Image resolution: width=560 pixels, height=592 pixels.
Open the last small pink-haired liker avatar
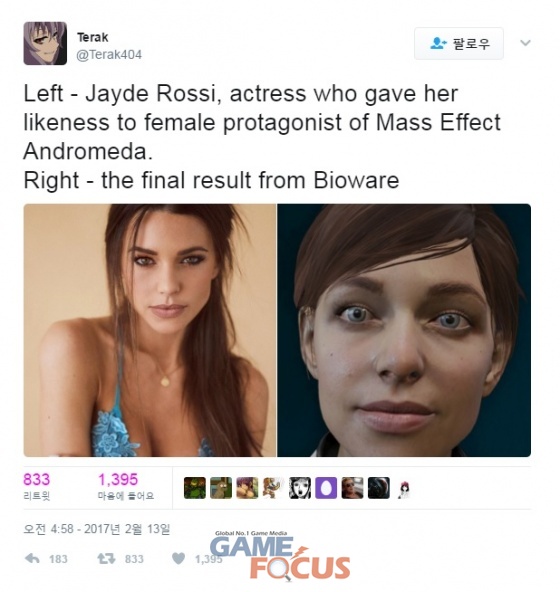[404, 490]
